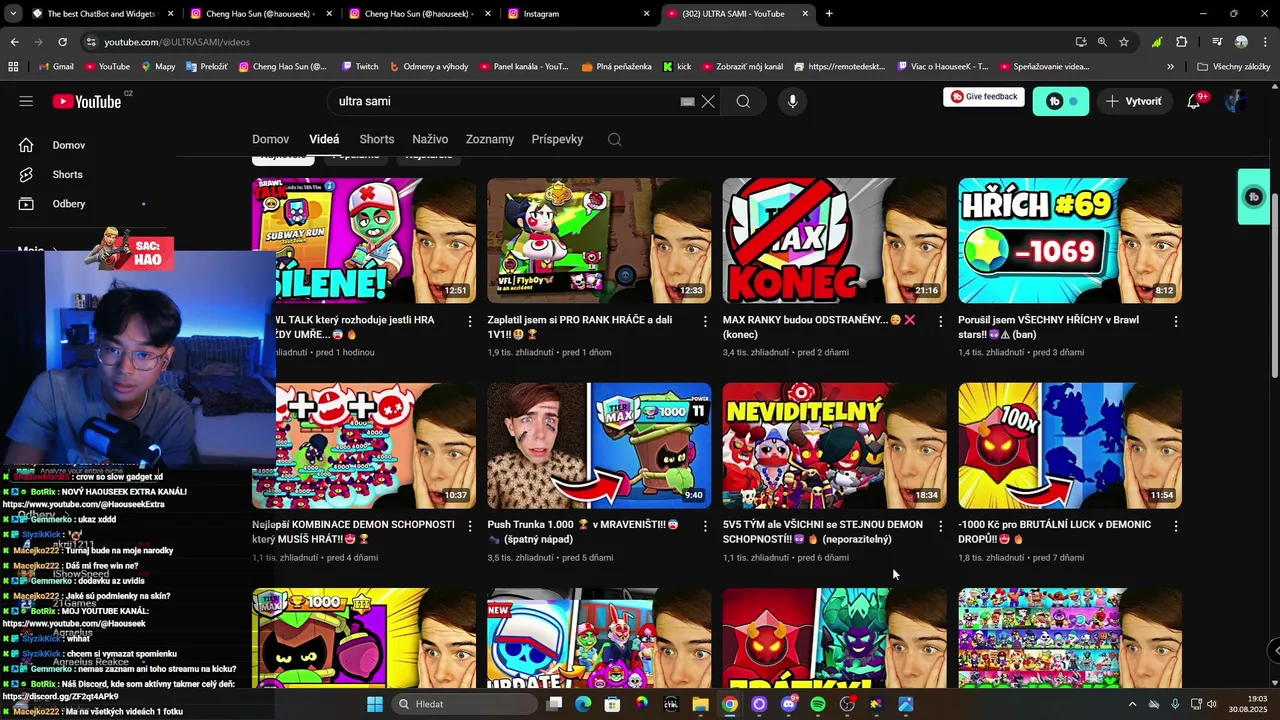Open a new browser tab
Screen dimensions: 1280x720
pos(829,14)
